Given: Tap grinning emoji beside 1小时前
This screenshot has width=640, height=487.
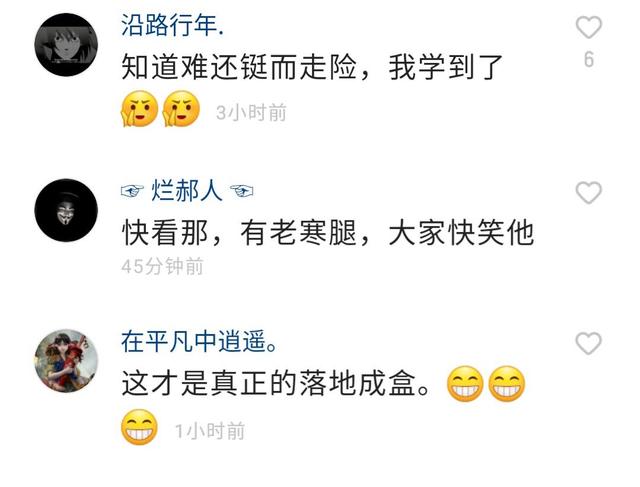Looking at the screenshot, I should pyautogui.click(x=139, y=427).
